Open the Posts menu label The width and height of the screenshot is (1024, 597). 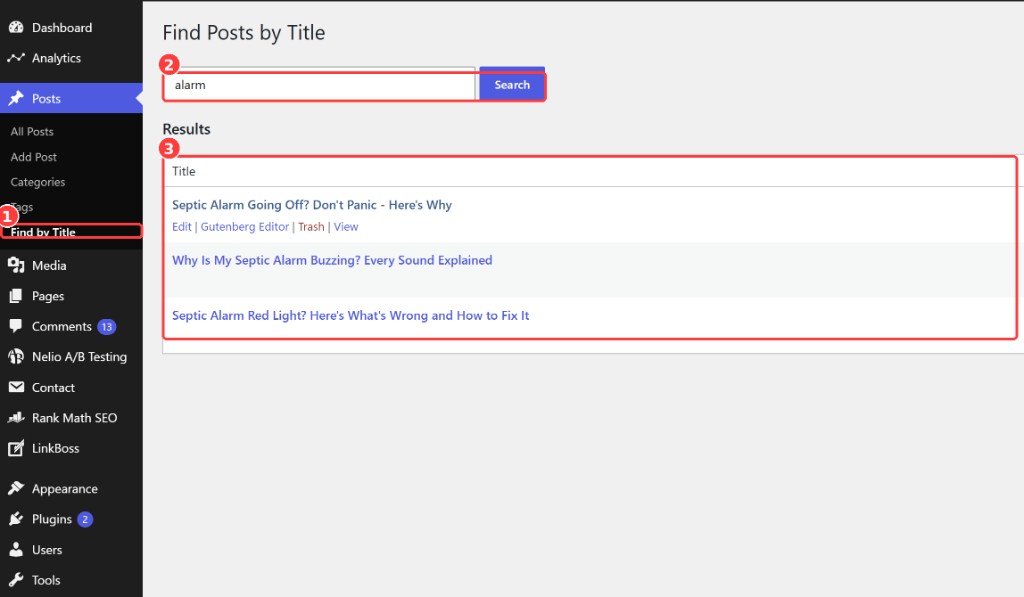pos(46,99)
